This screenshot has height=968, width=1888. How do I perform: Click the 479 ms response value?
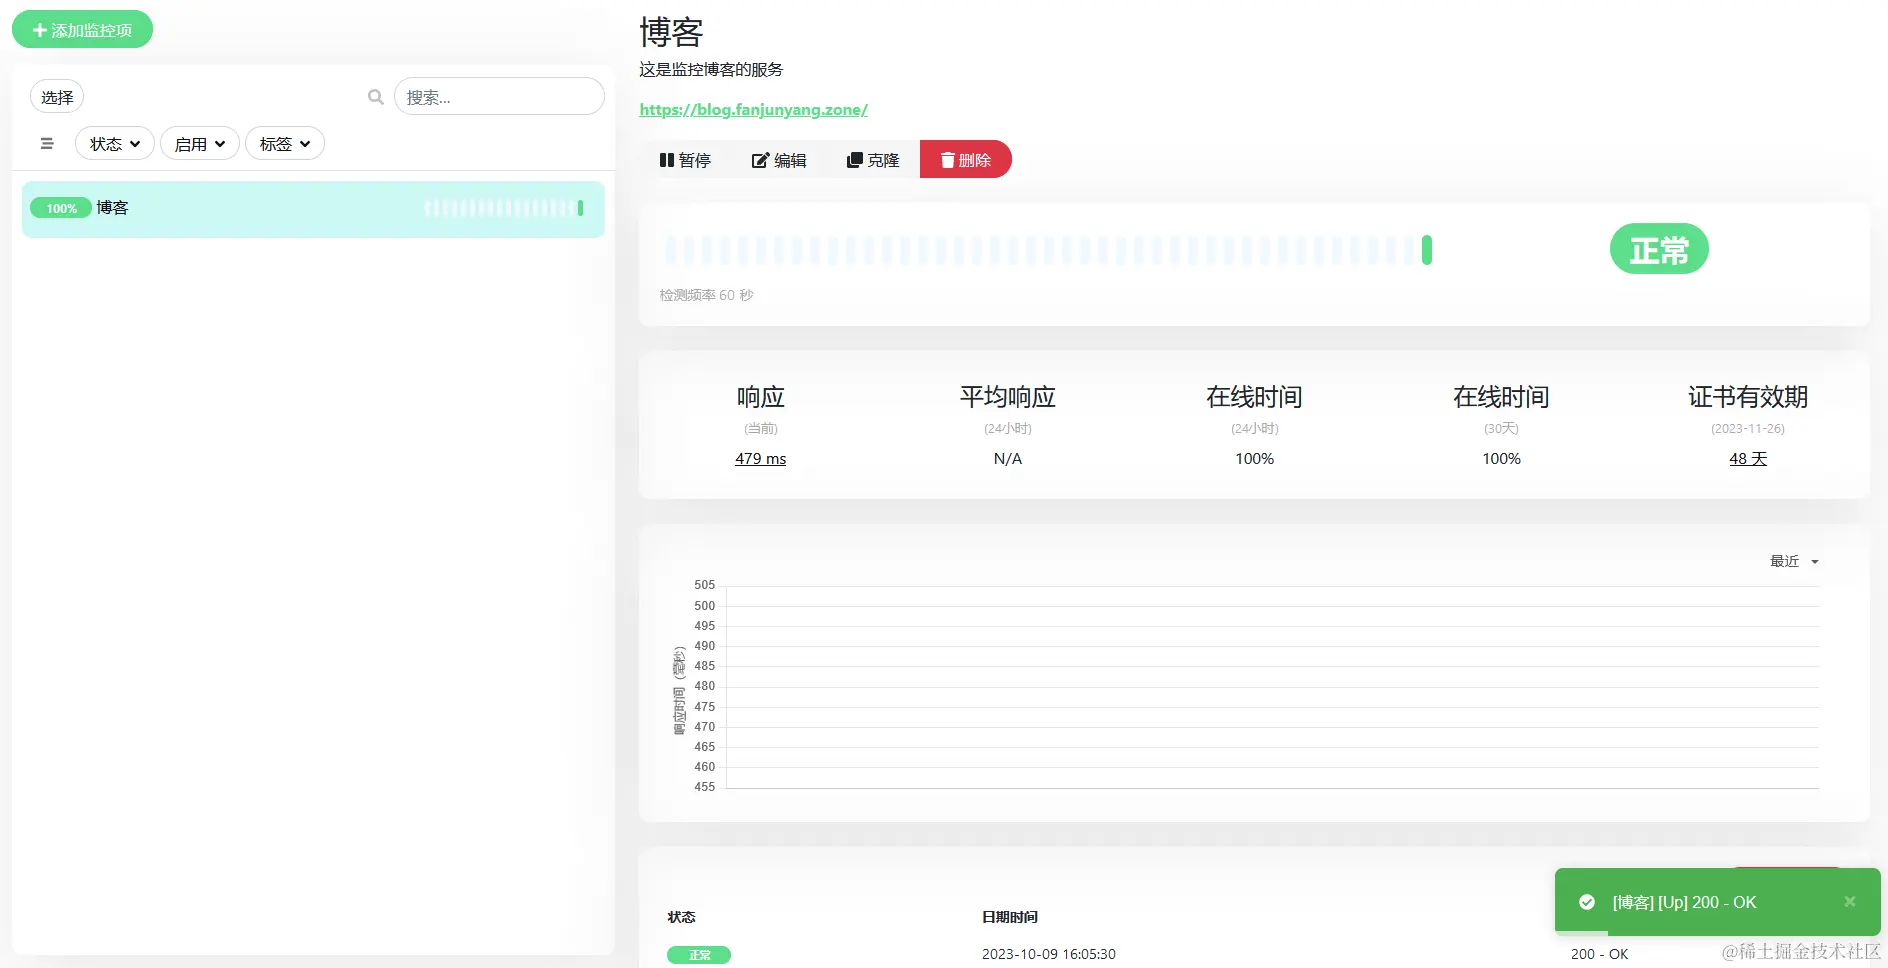click(x=760, y=458)
